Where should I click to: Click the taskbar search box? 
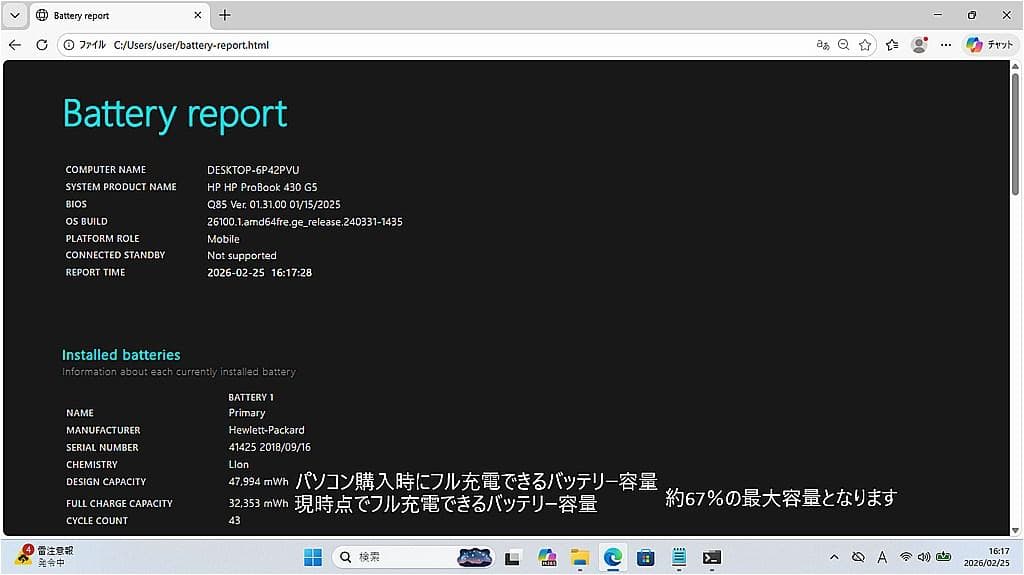[413, 557]
